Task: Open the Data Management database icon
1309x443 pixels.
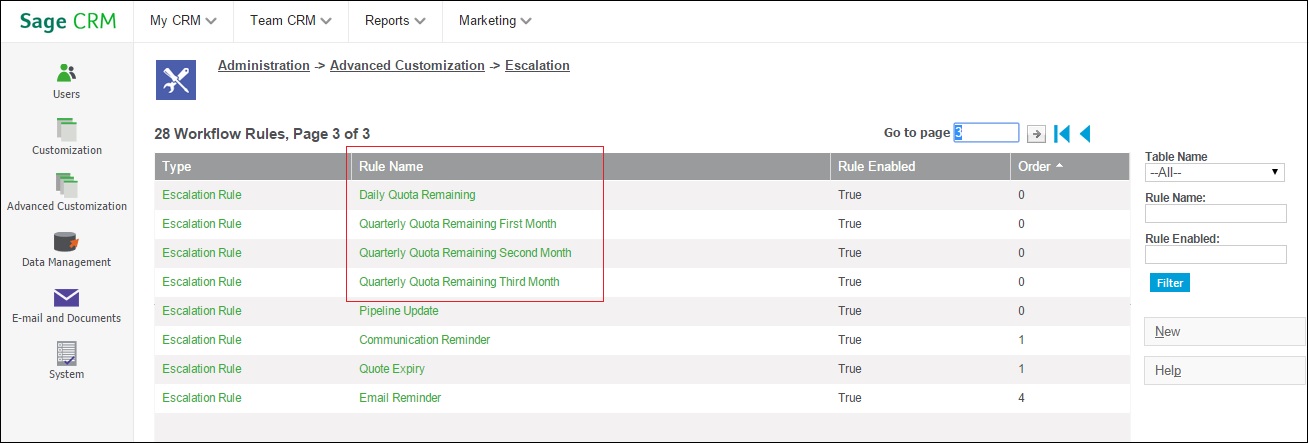Action: coord(67,241)
